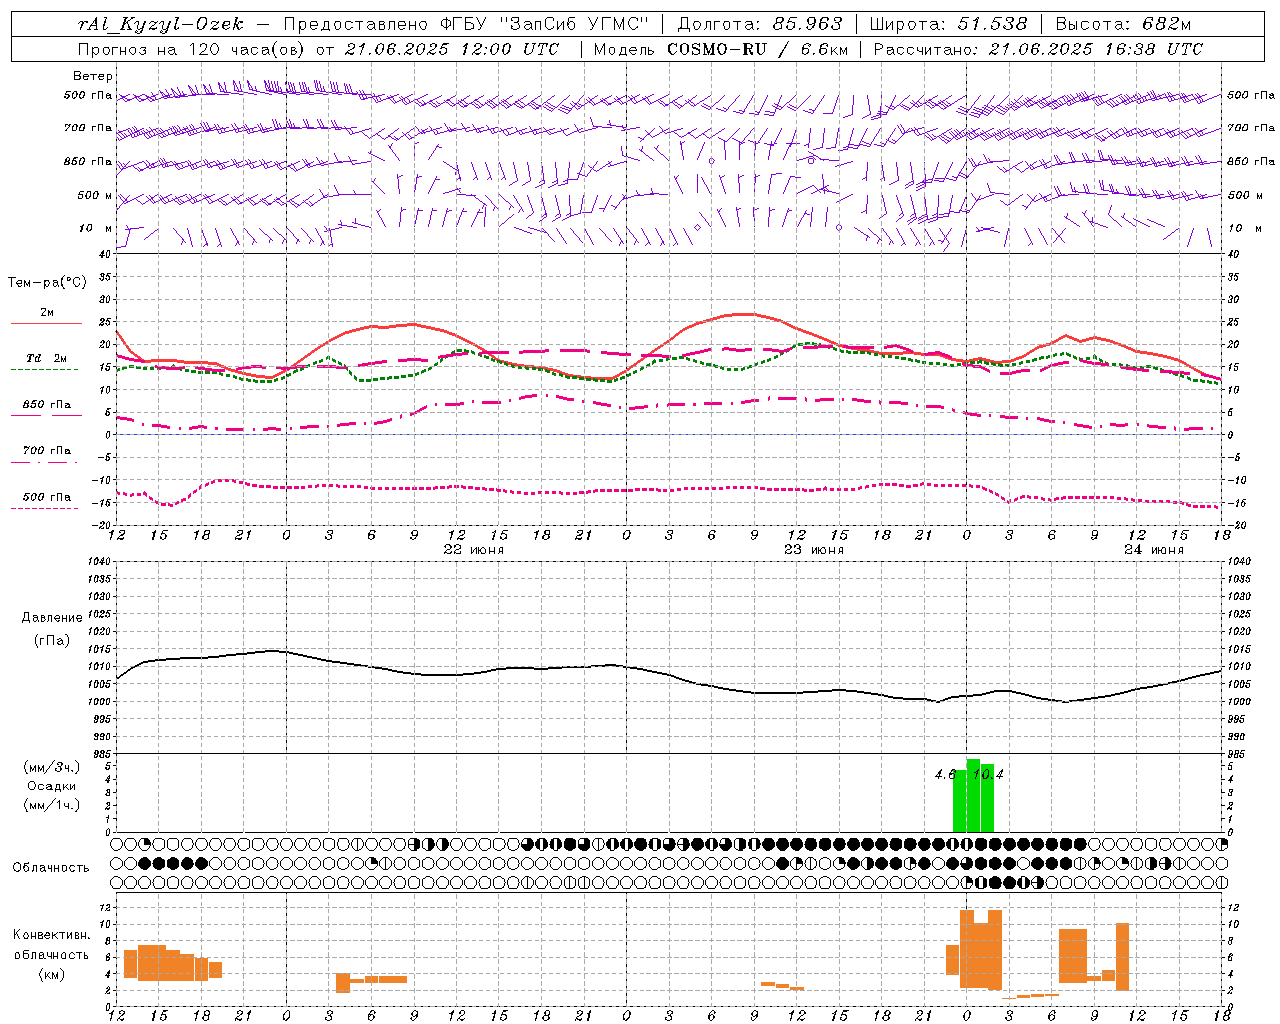Click the (км) unit under convective cloud label
The image size is (1280, 1024).
pyautogui.click(x=52, y=975)
